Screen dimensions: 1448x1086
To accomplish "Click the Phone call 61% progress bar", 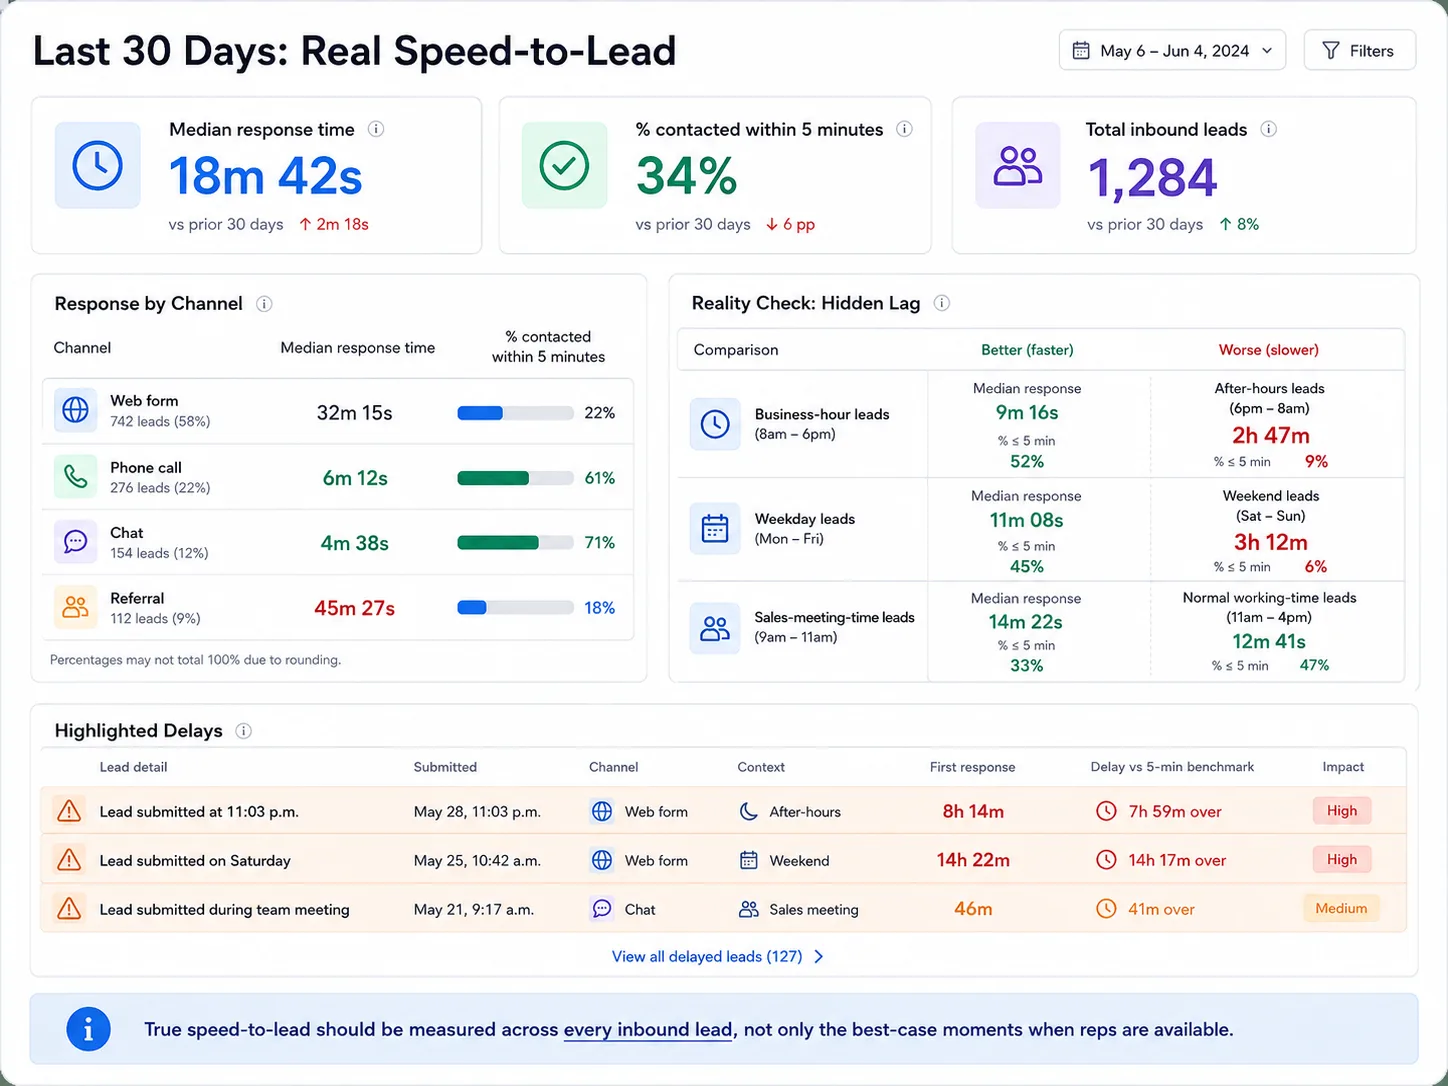I will coord(515,478).
